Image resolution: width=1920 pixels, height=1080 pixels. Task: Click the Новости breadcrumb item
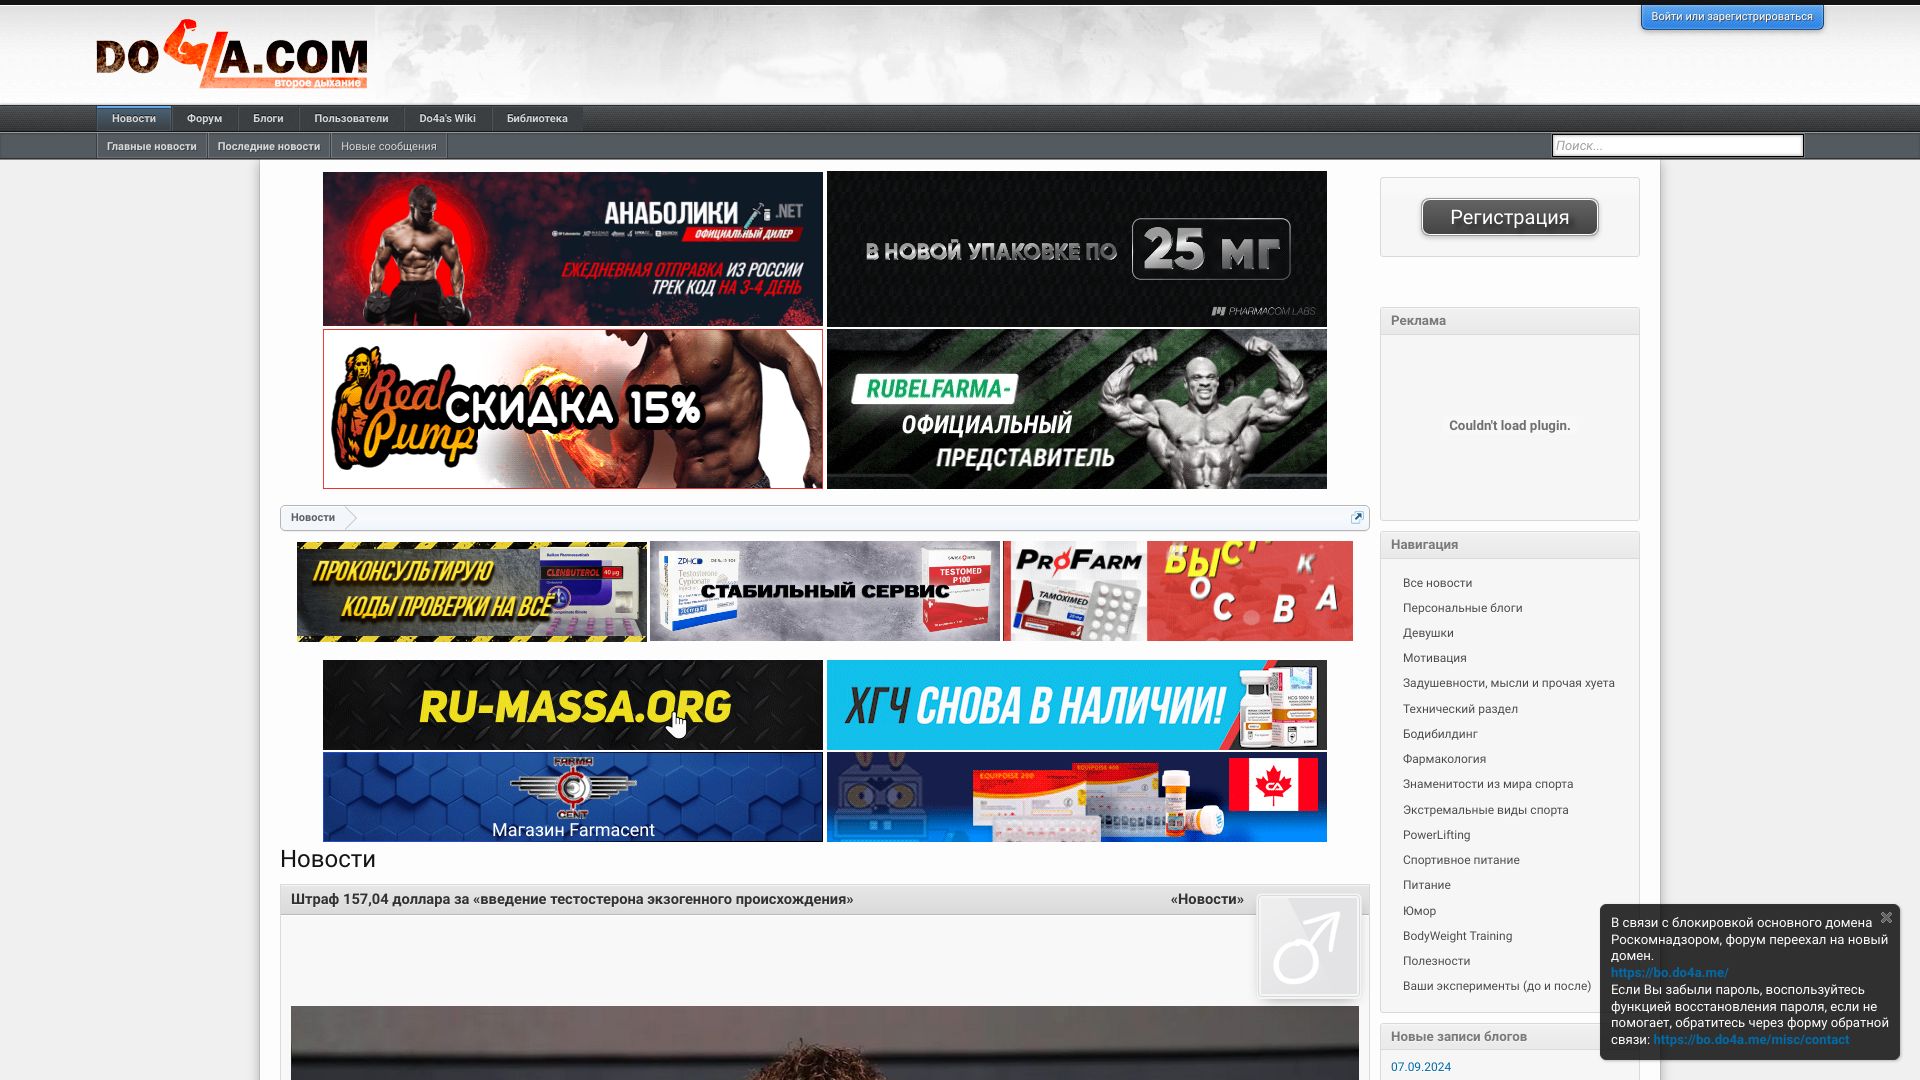(x=313, y=517)
